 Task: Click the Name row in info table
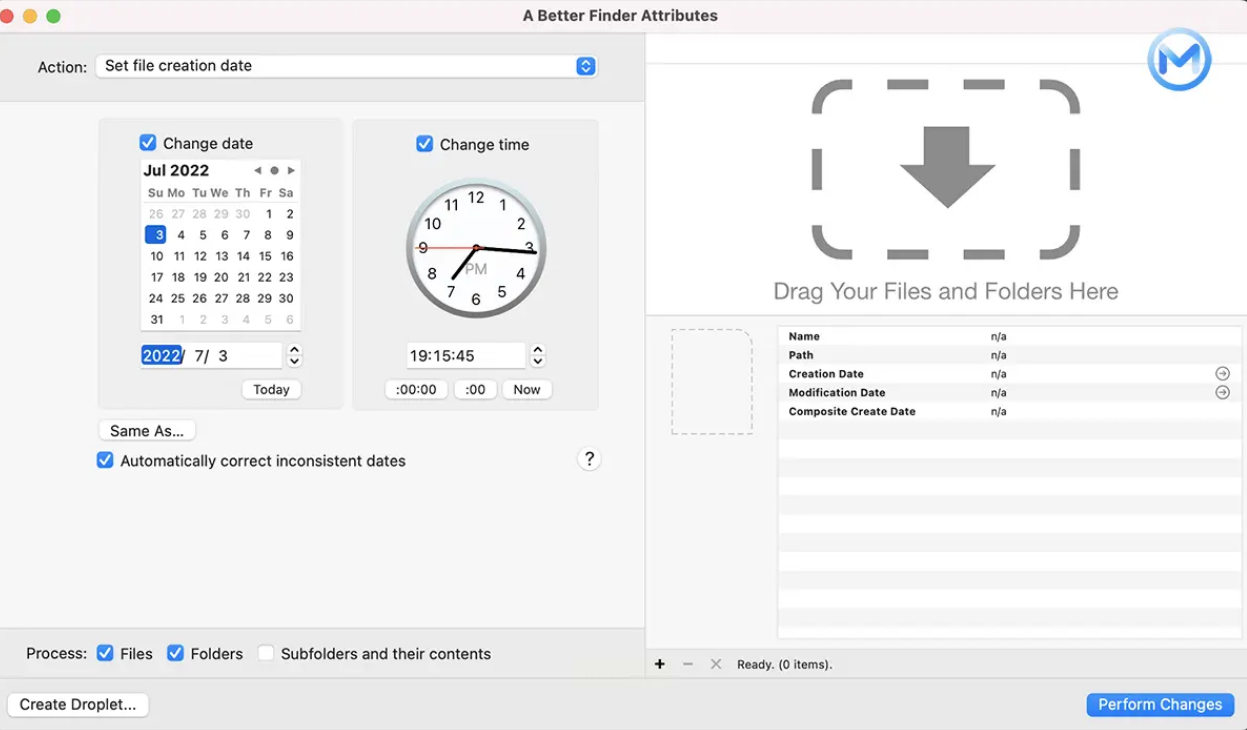[x=1010, y=336]
